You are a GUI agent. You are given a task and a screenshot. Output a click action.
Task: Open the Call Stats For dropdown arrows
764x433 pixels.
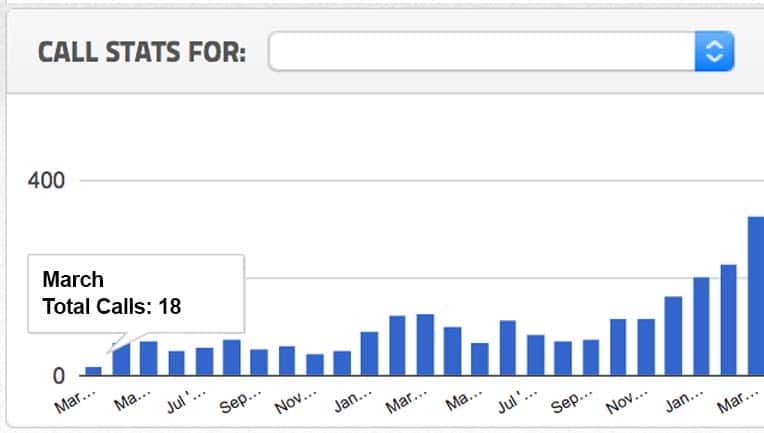click(x=714, y=51)
